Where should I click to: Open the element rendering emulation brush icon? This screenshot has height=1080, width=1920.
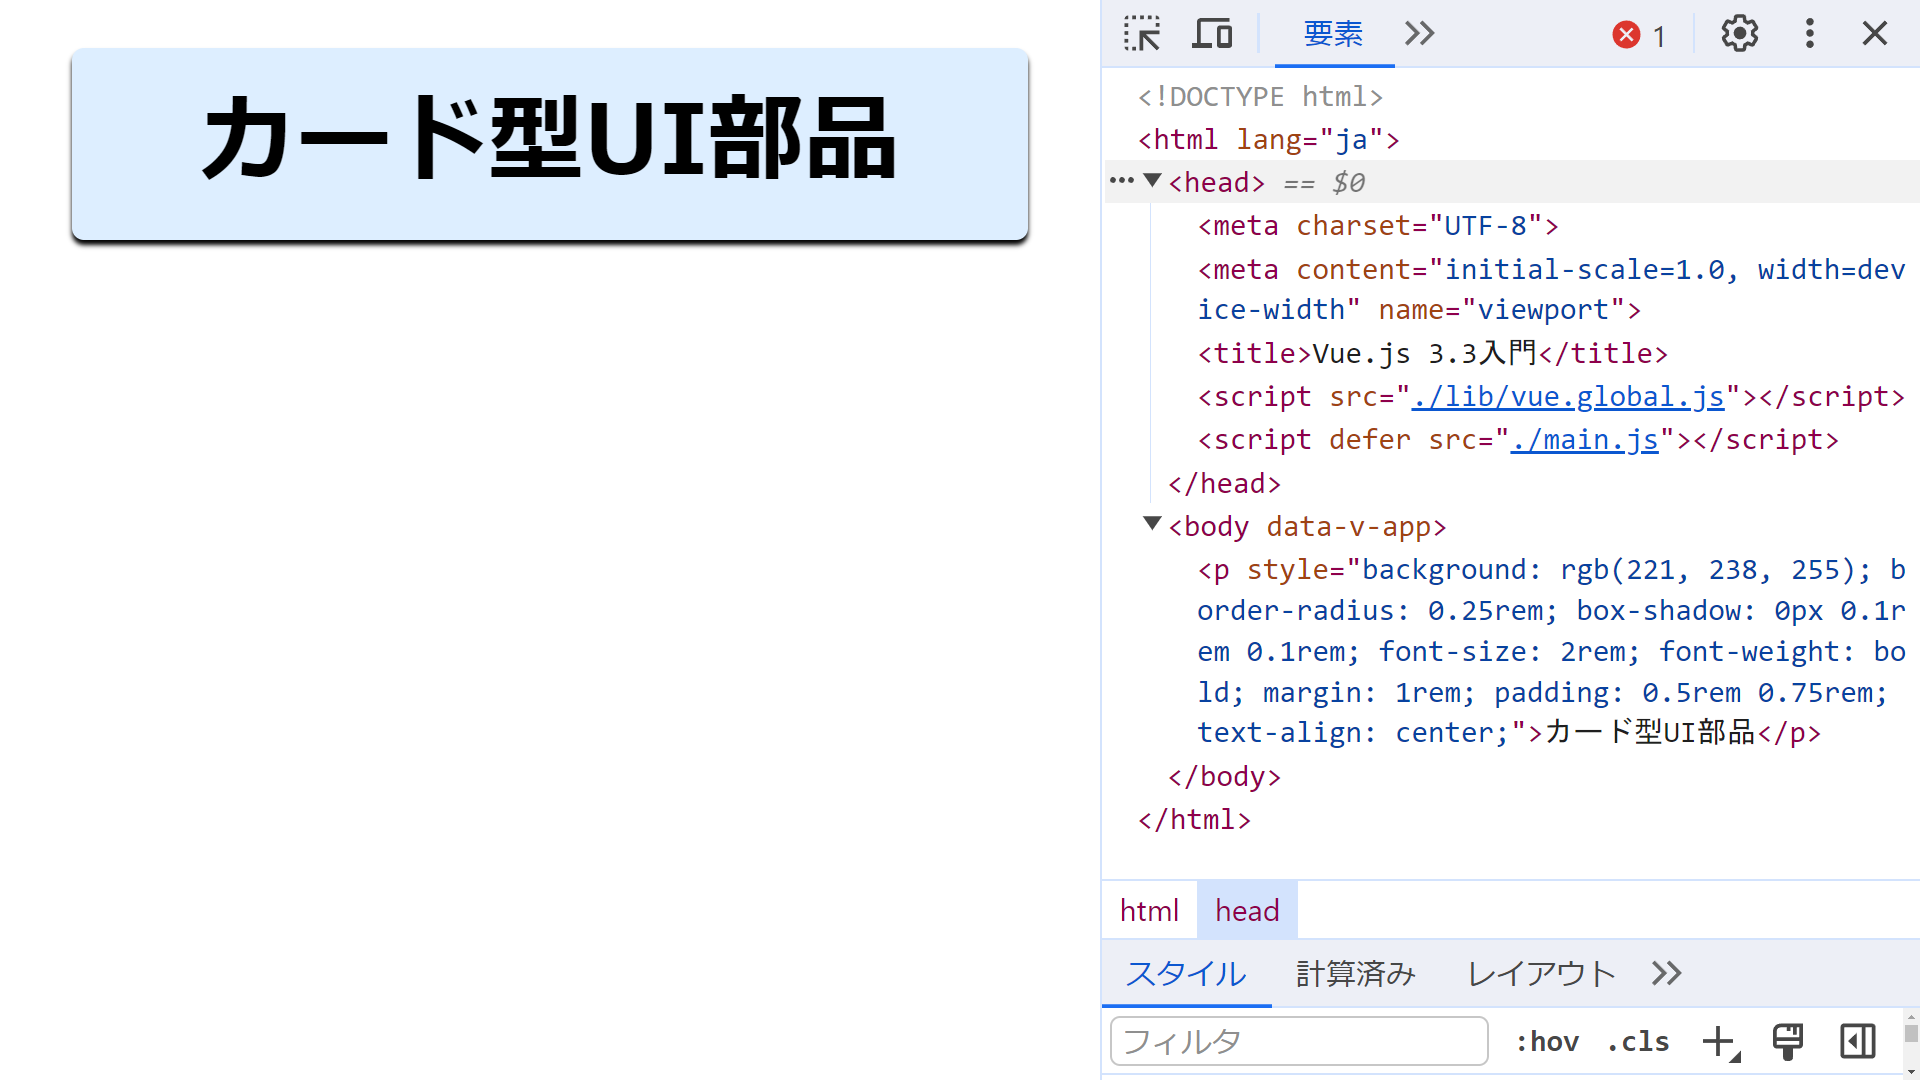(x=1787, y=1042)
